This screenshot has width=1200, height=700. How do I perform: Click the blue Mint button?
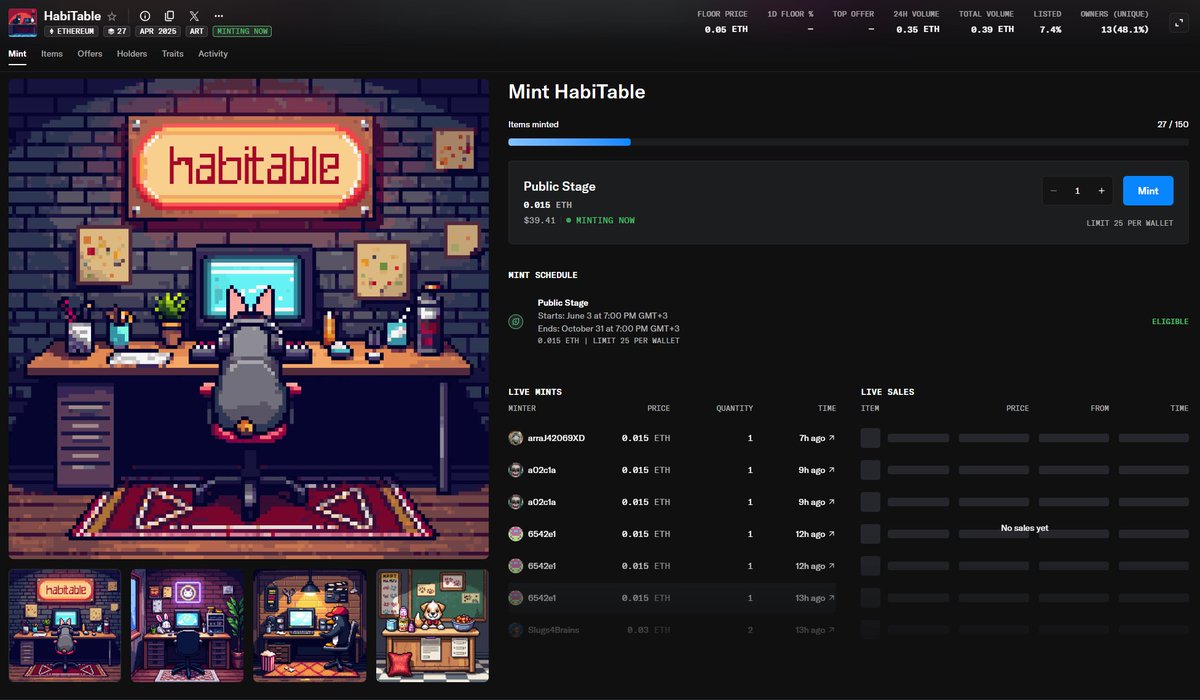point(1148,191)
